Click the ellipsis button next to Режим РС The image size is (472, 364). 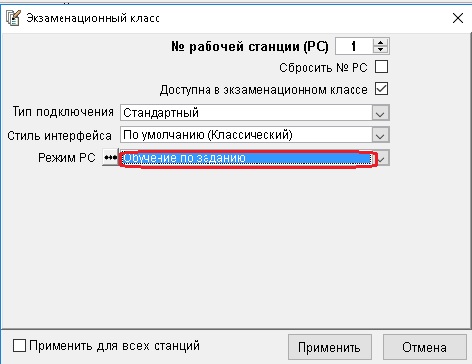tap(110, 157)
